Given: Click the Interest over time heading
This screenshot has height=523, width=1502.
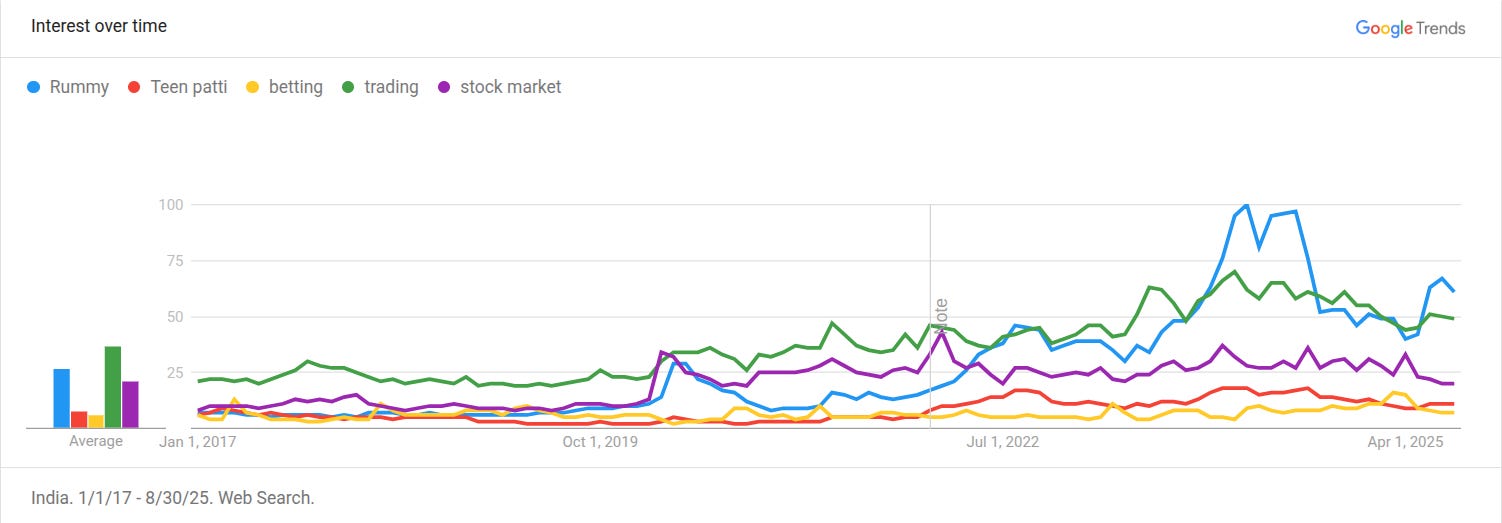Looking at the screenshot, I should pos(99,26).
